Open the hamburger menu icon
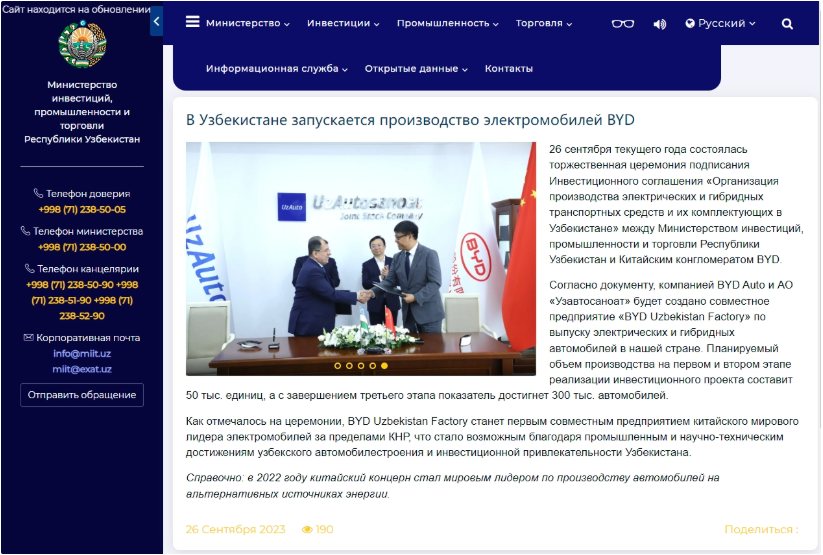This screenshot has width=823, height=555. 193,22
